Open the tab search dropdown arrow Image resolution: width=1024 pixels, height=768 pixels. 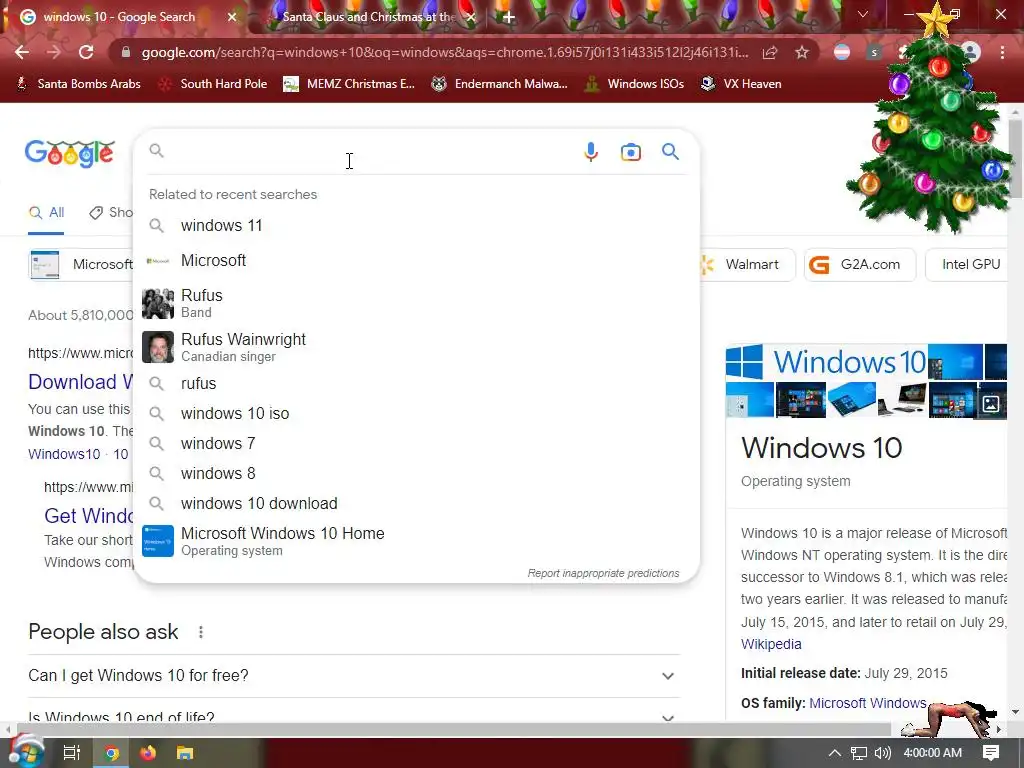862,14
